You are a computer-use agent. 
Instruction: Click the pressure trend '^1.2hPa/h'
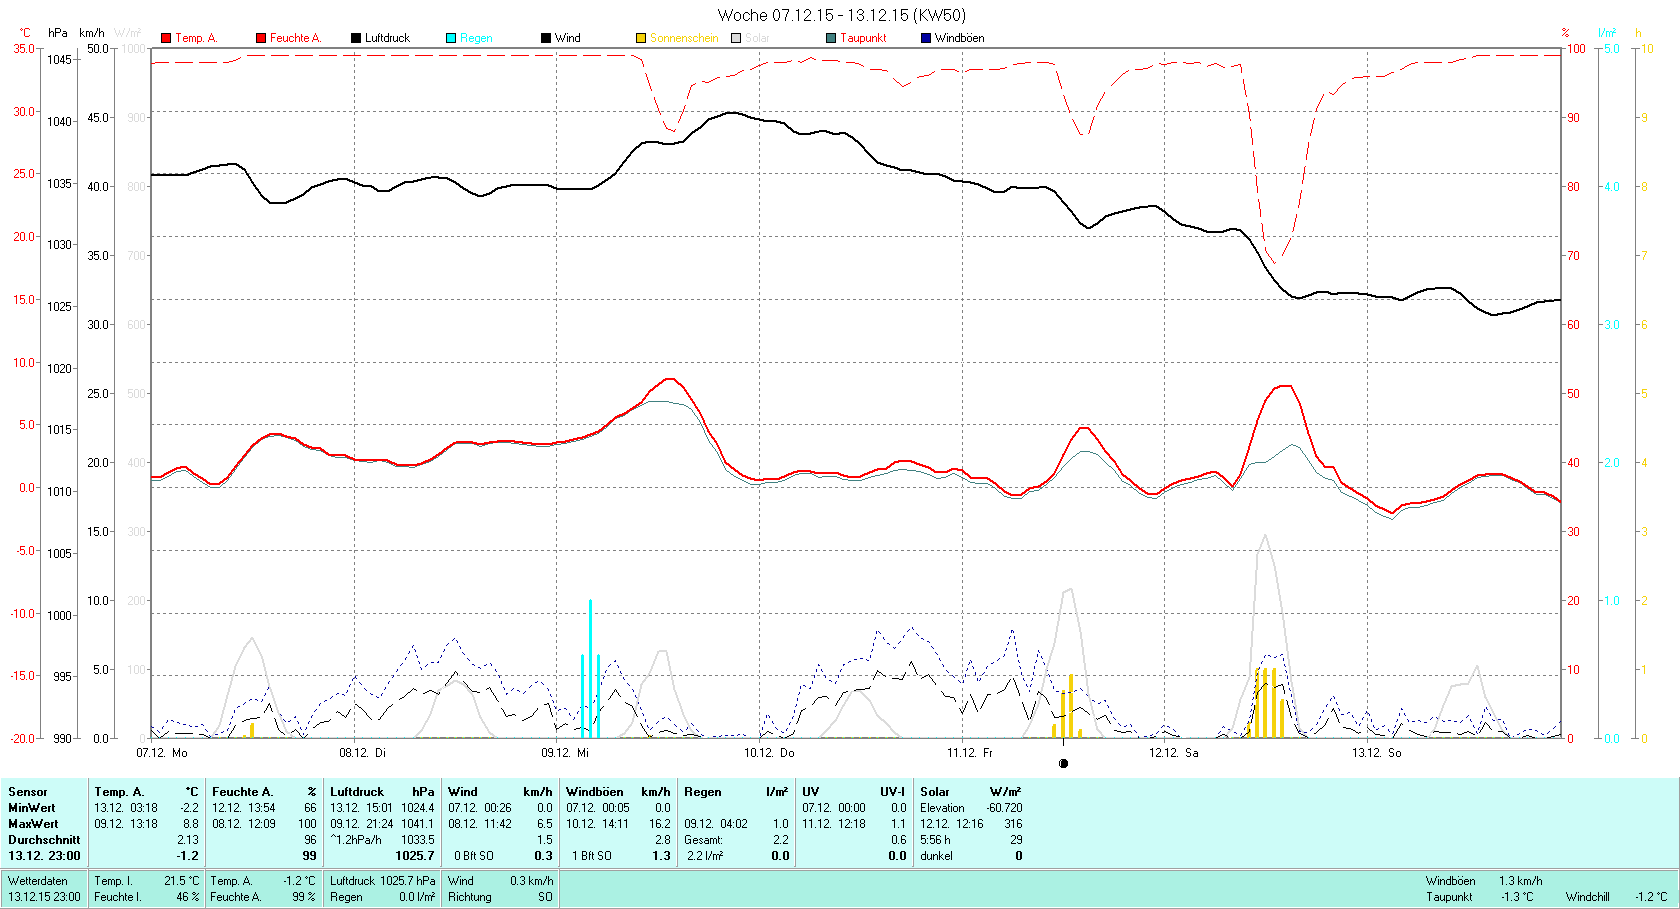point(356,840)
